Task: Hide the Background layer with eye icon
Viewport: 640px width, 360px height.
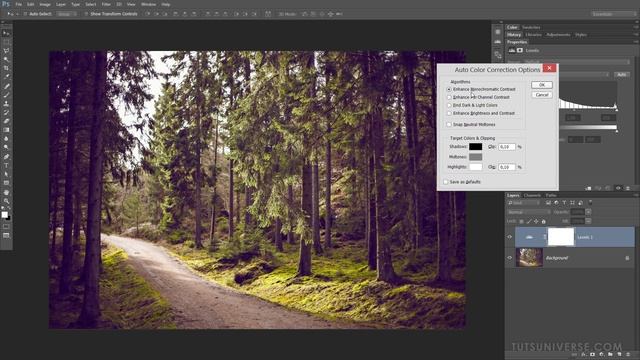Action: click(509, 258)
